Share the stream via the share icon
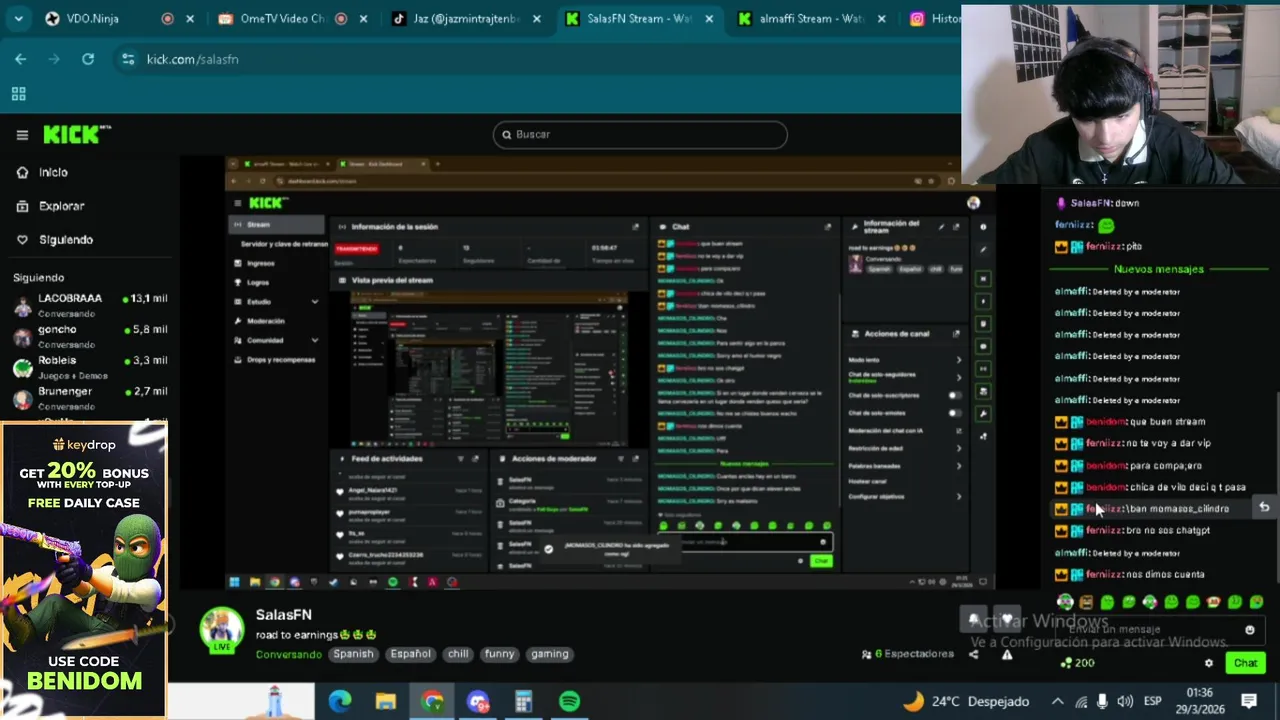1280x720 pixels. click(x=973, y=654)
